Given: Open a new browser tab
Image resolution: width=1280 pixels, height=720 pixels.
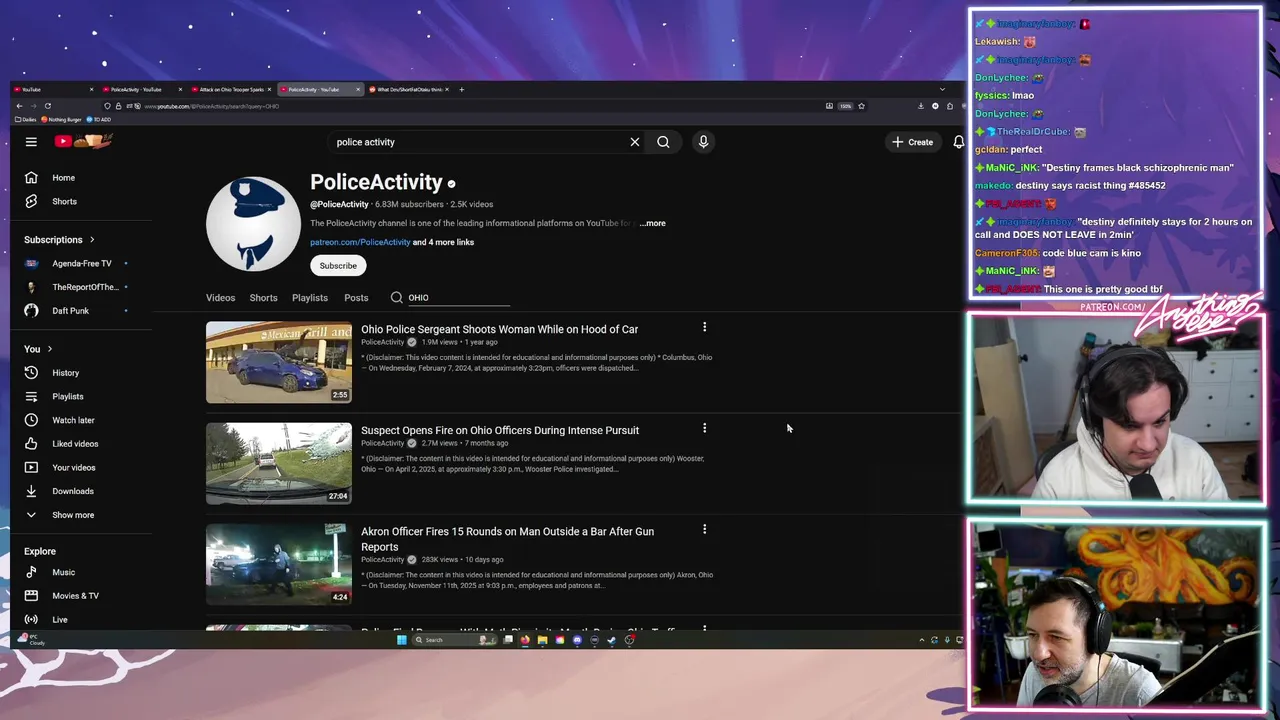Looking at the screenshot, I should pos(461,89).
